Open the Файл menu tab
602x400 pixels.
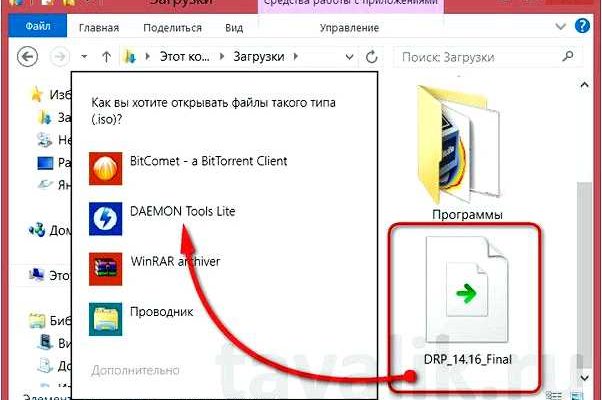pos(38,26)
